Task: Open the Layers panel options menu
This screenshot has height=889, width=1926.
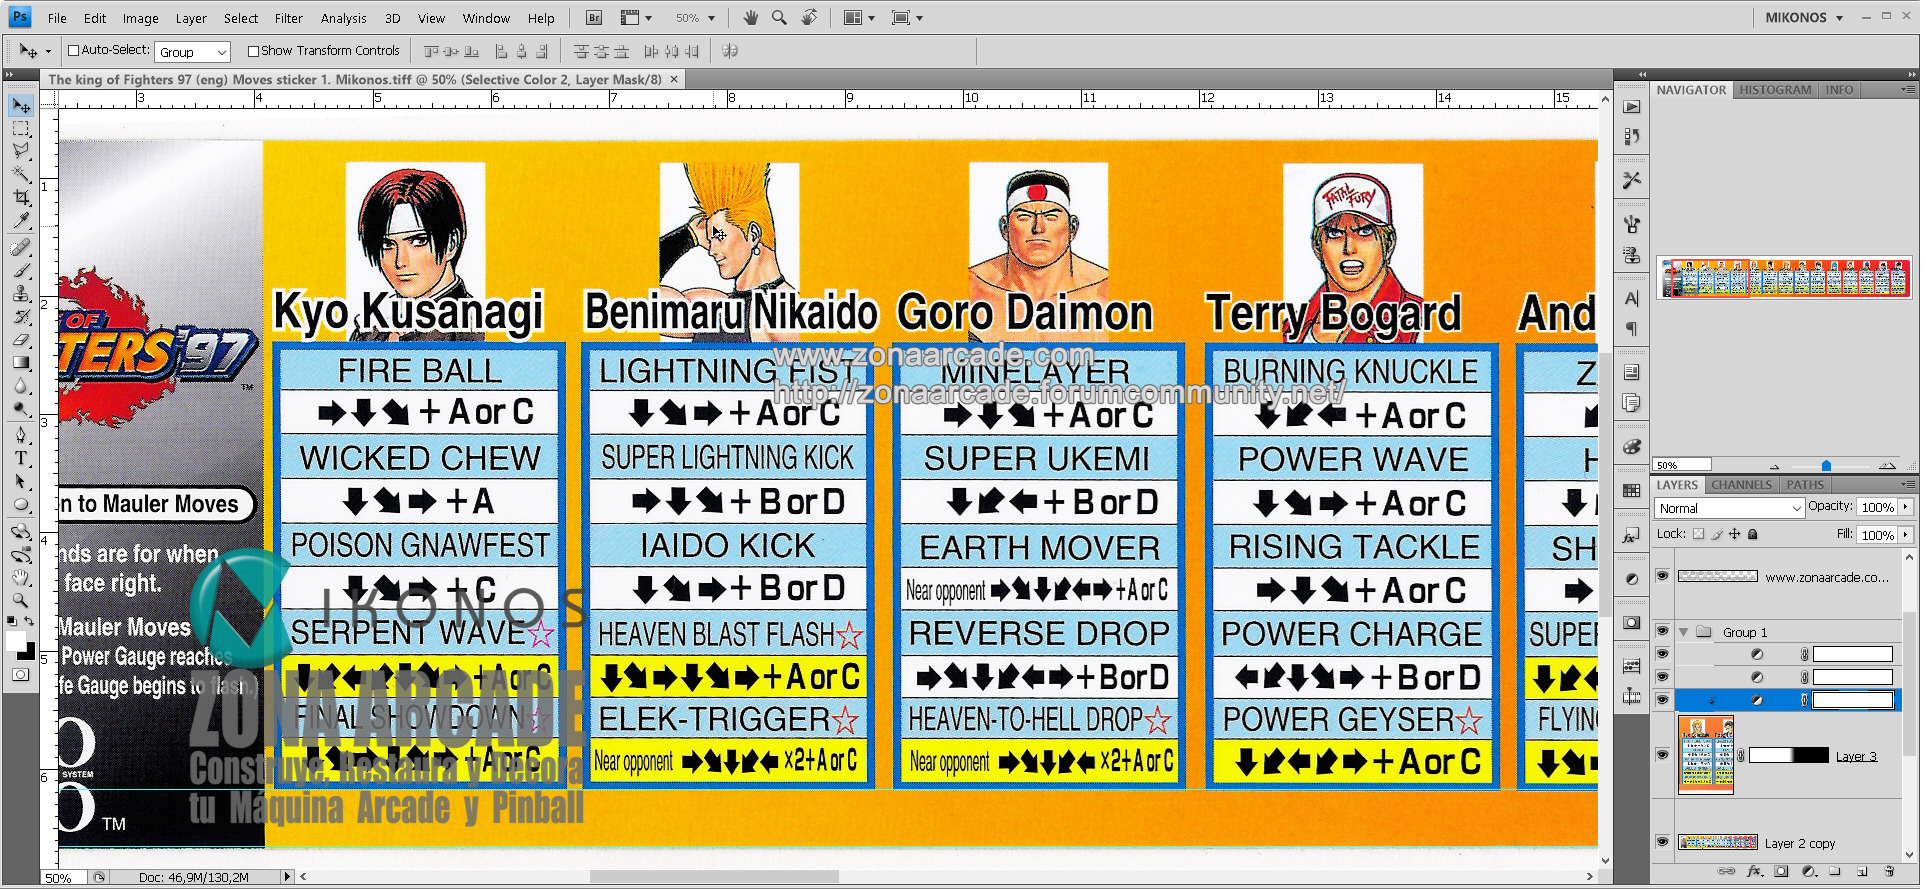Action: click(x=1907, y=485)
